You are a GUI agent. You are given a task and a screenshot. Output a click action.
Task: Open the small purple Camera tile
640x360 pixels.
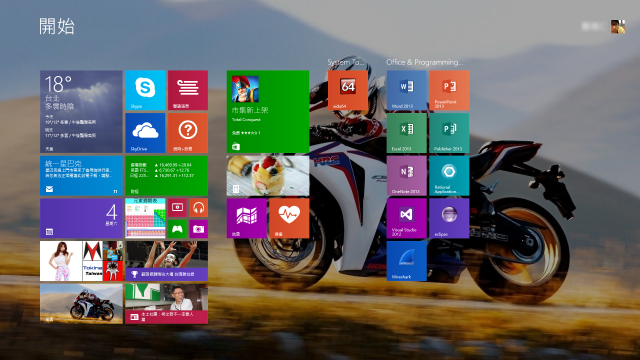(198, 229)
